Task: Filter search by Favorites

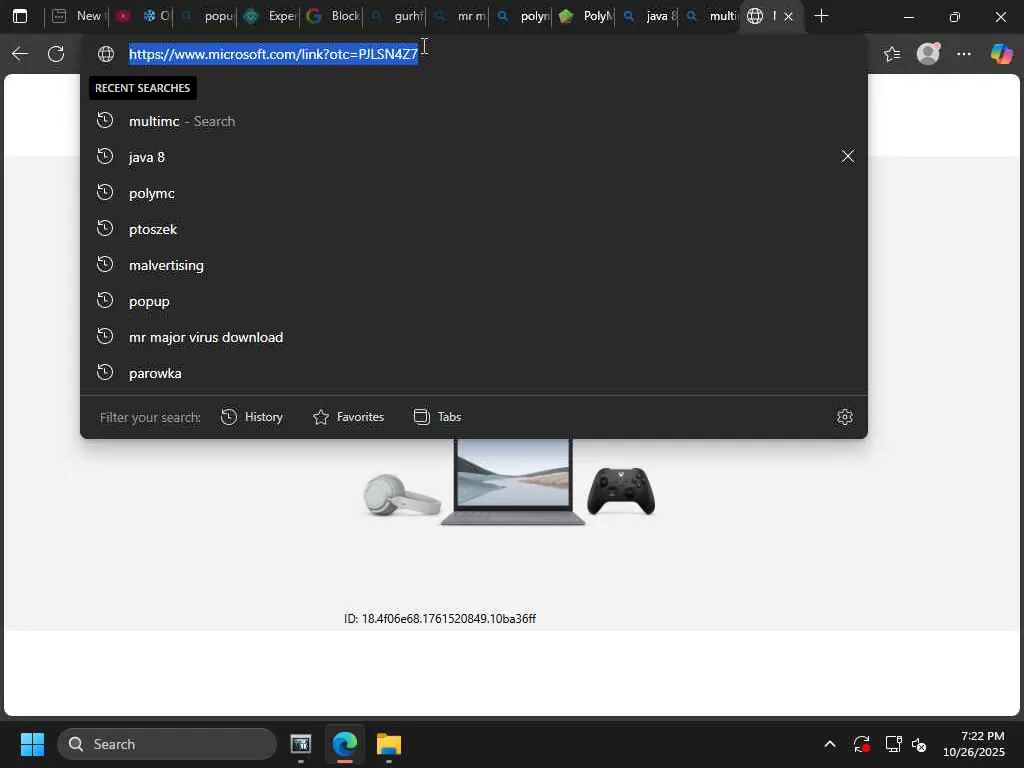Action: 348,417
